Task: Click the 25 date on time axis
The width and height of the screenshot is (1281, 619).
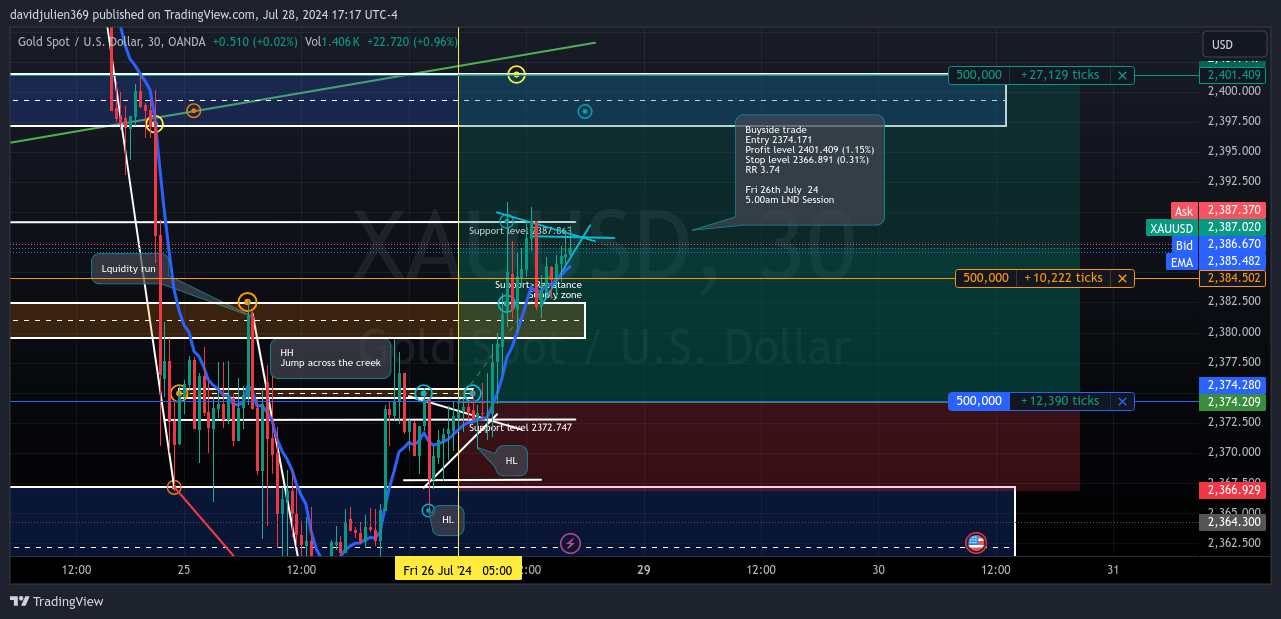Action: click(183, 570)
